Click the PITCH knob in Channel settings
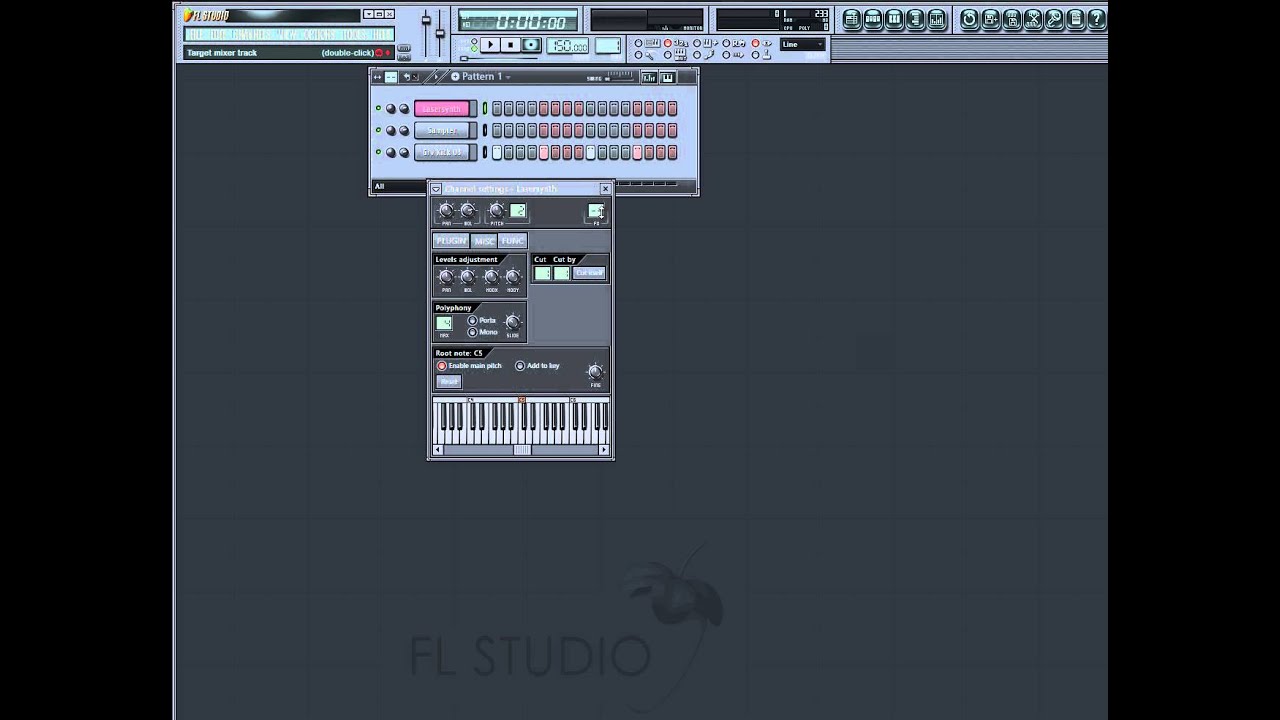Screen dimensions: 1280x720 [497, 210]
